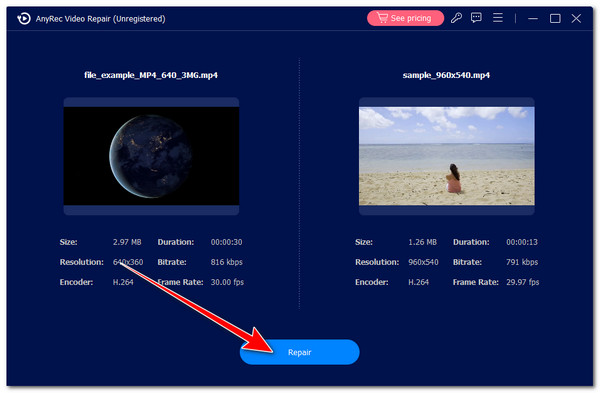Click the beach sample video thumbnail
This screenshot has width=600, height=393.
coord(447,156)
